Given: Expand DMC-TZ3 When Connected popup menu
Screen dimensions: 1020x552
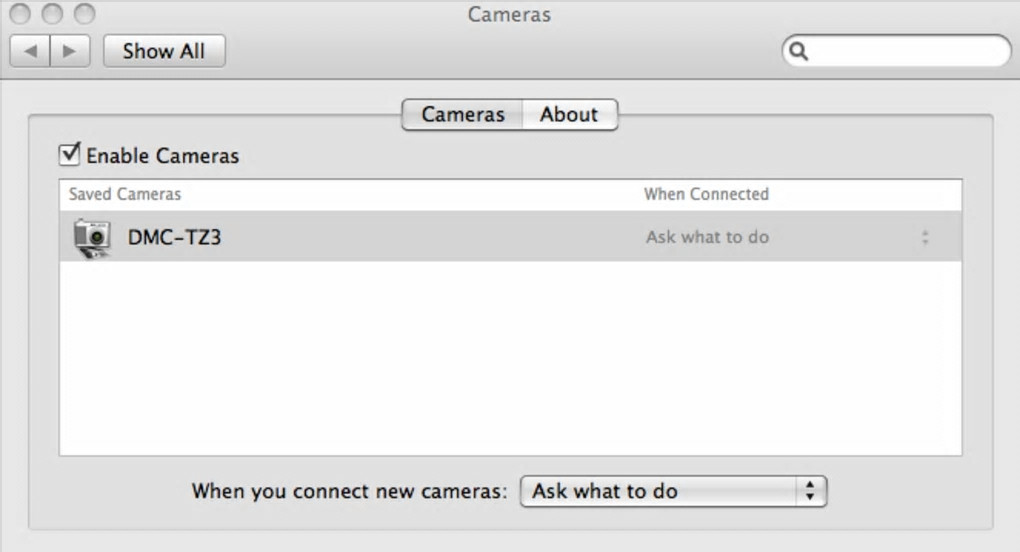Looking at the screenshot, I should coord(924,238).
